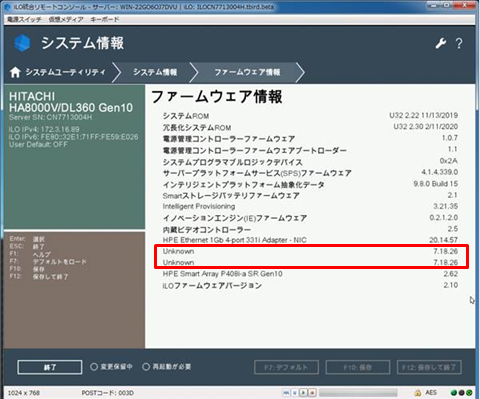Click the padlock encryption icon

coord(417,393)
